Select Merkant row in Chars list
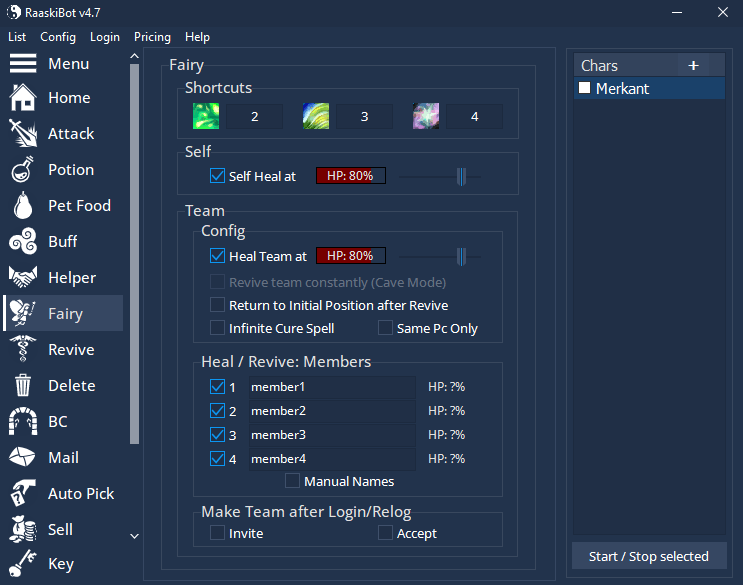Viewport: 743px width, 585px height. click(649, 88)
